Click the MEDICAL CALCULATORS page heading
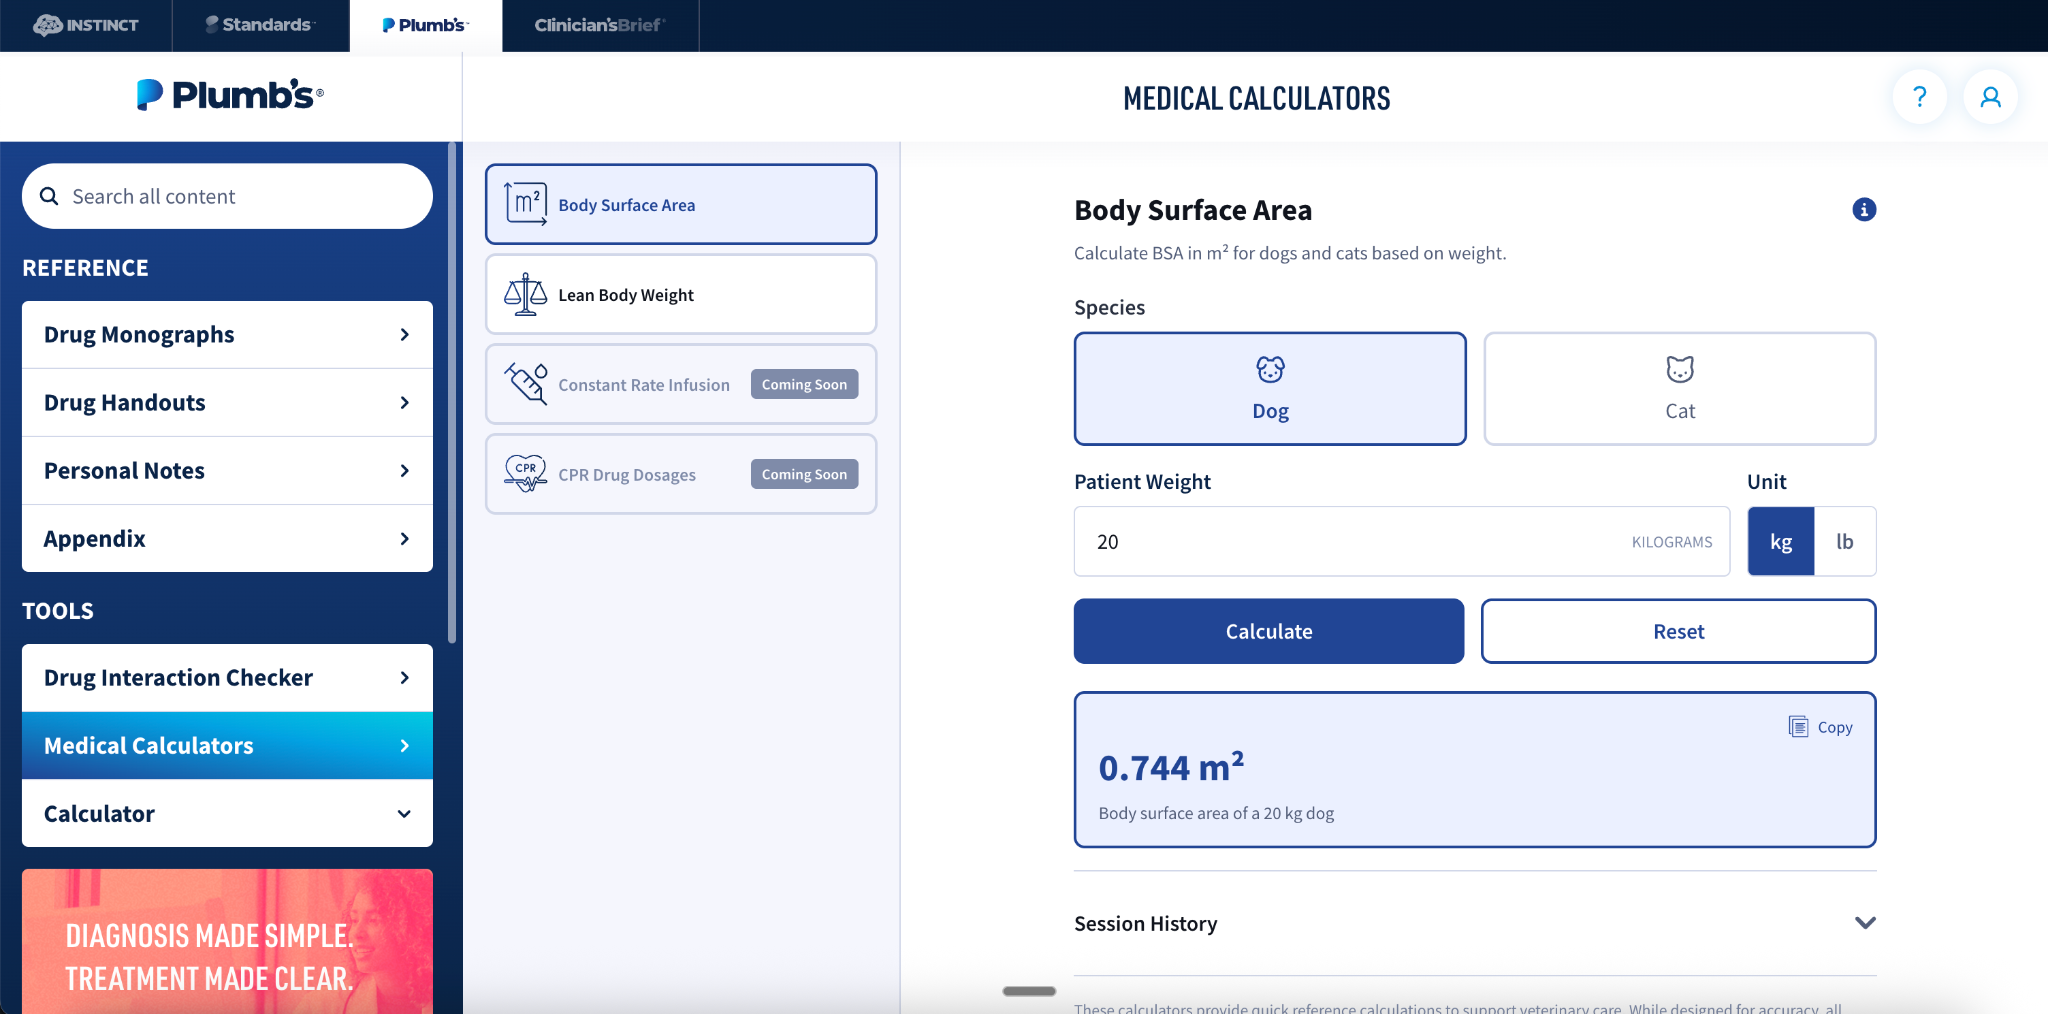 tap(1257, 98)
